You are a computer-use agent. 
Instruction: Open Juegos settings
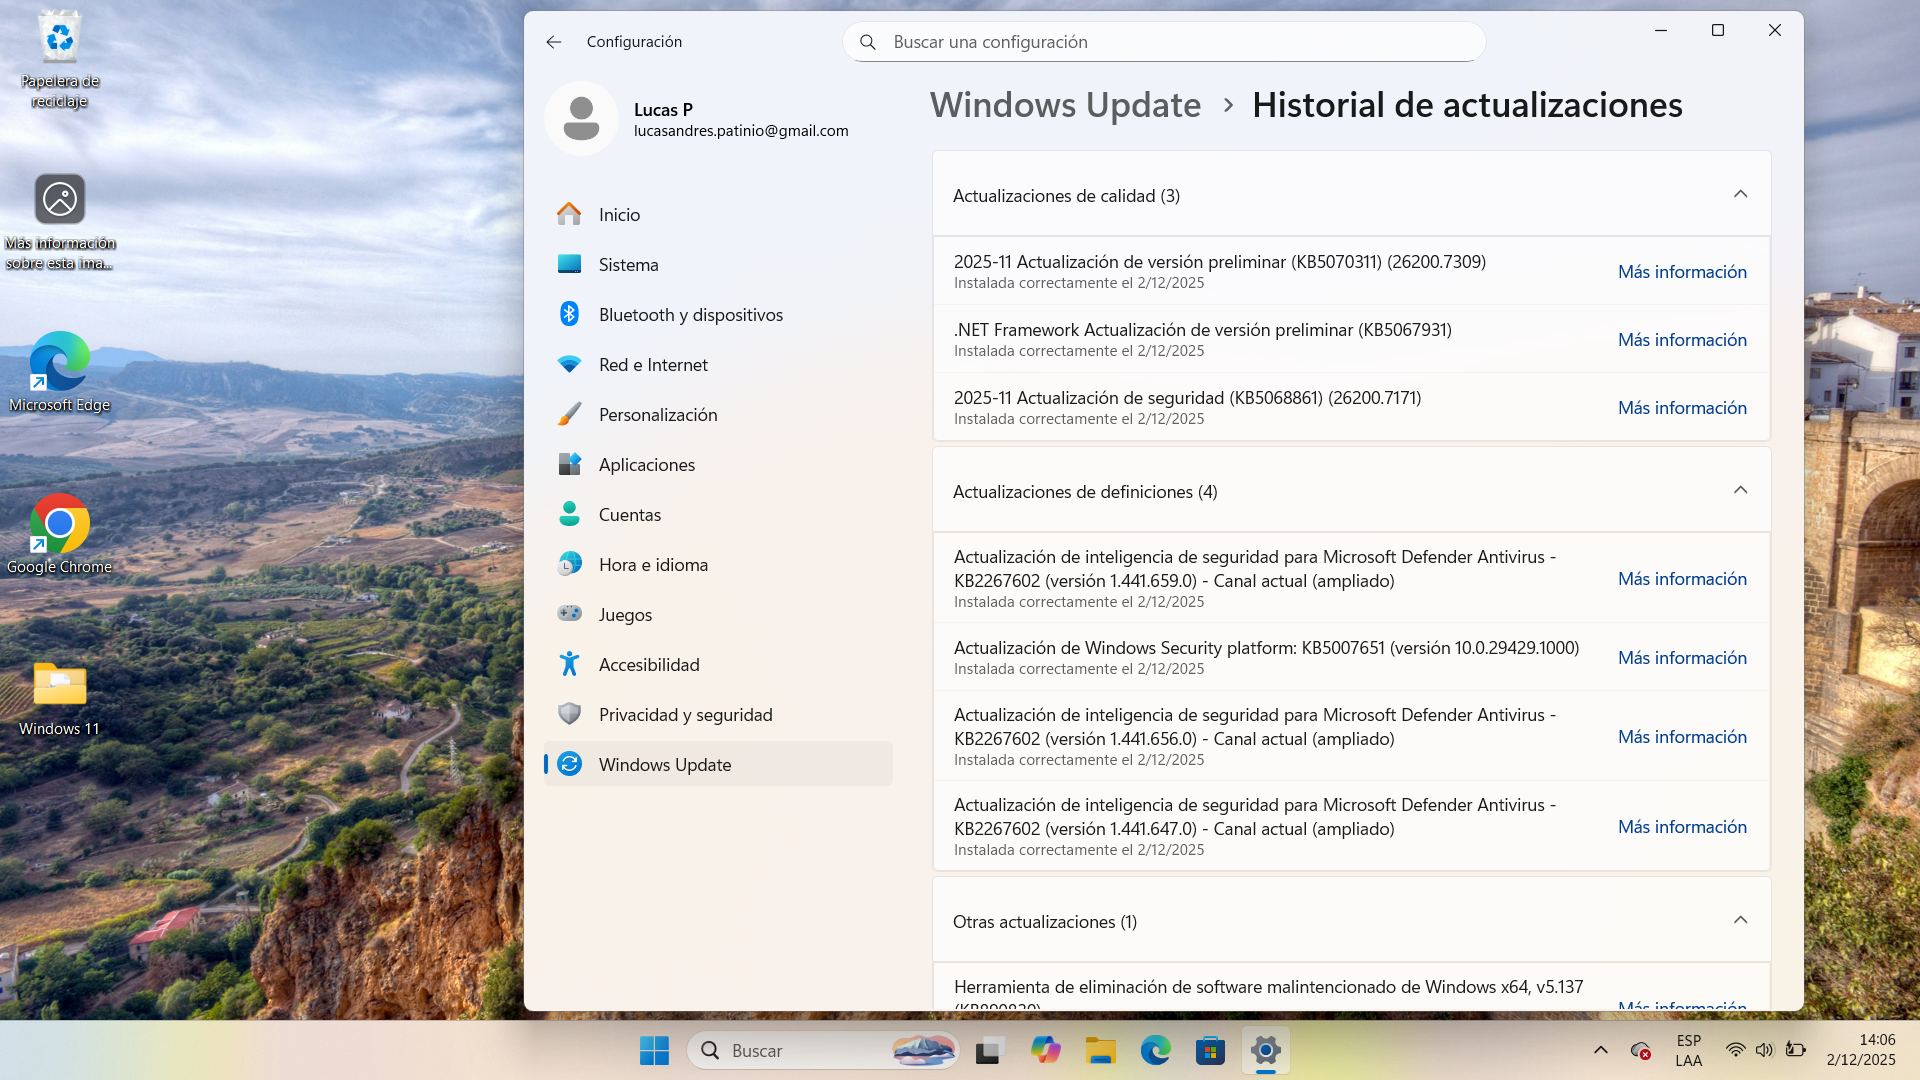[624, 615]
